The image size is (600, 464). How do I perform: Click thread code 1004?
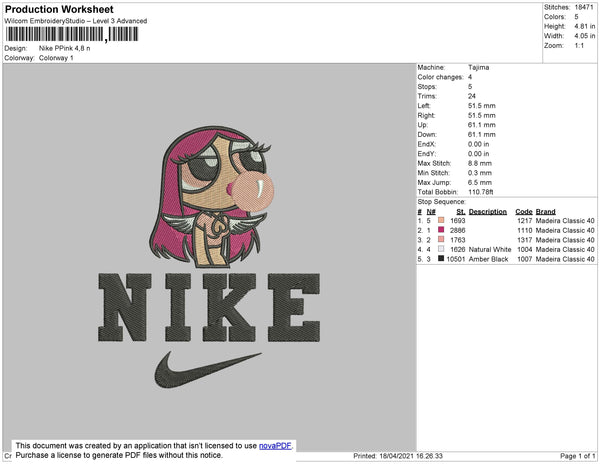[x=525, y=249]
